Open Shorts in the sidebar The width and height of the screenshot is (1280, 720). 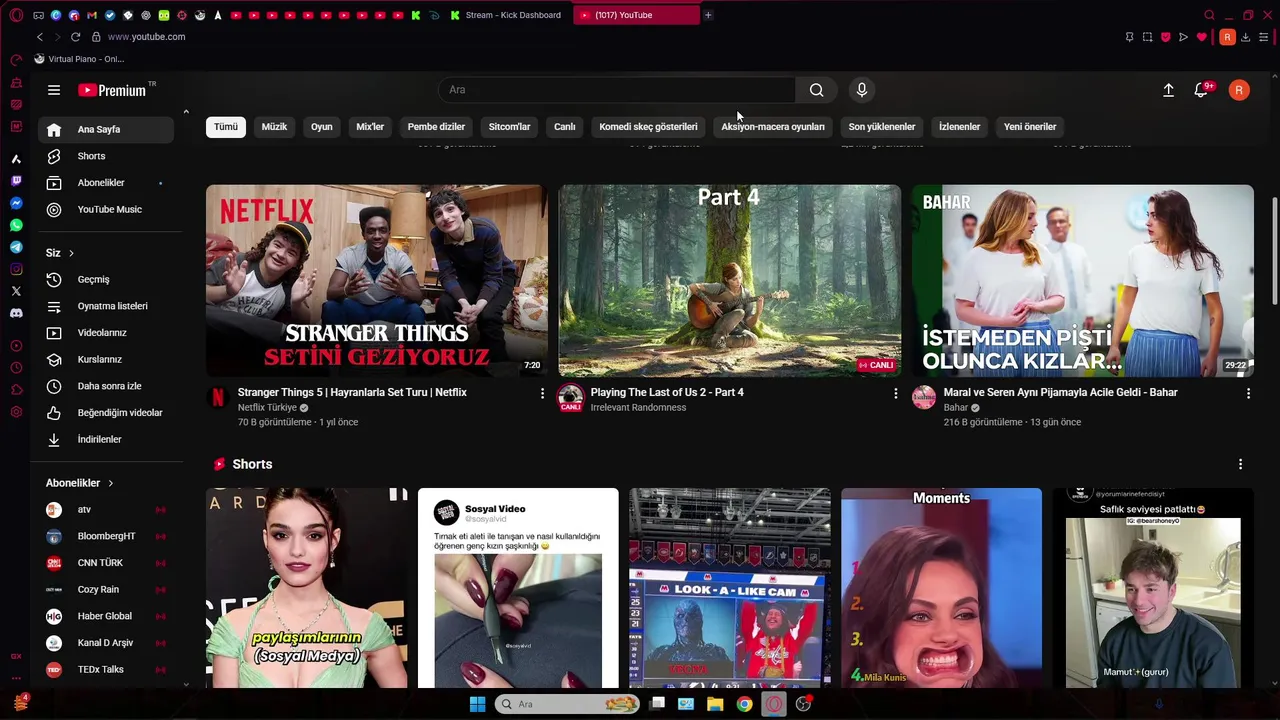pyautogui.click(x=106, y=156)
